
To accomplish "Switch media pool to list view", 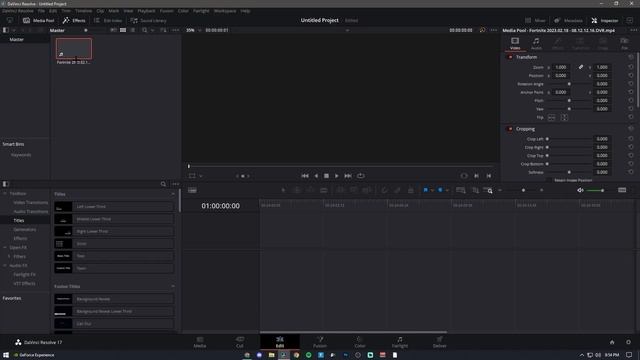I will 133,30.
